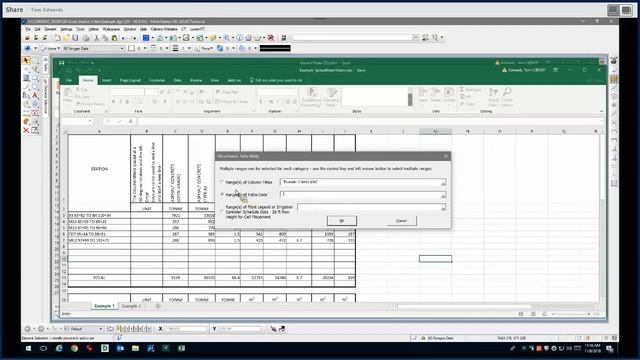Click the taskbar clock
The height and width of the screenshot is (360, 640).
(x=593, y=348)
